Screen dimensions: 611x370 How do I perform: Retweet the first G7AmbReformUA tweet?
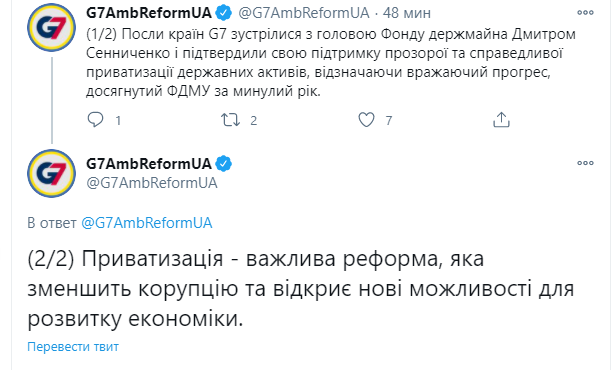click(x=230, y=120)
